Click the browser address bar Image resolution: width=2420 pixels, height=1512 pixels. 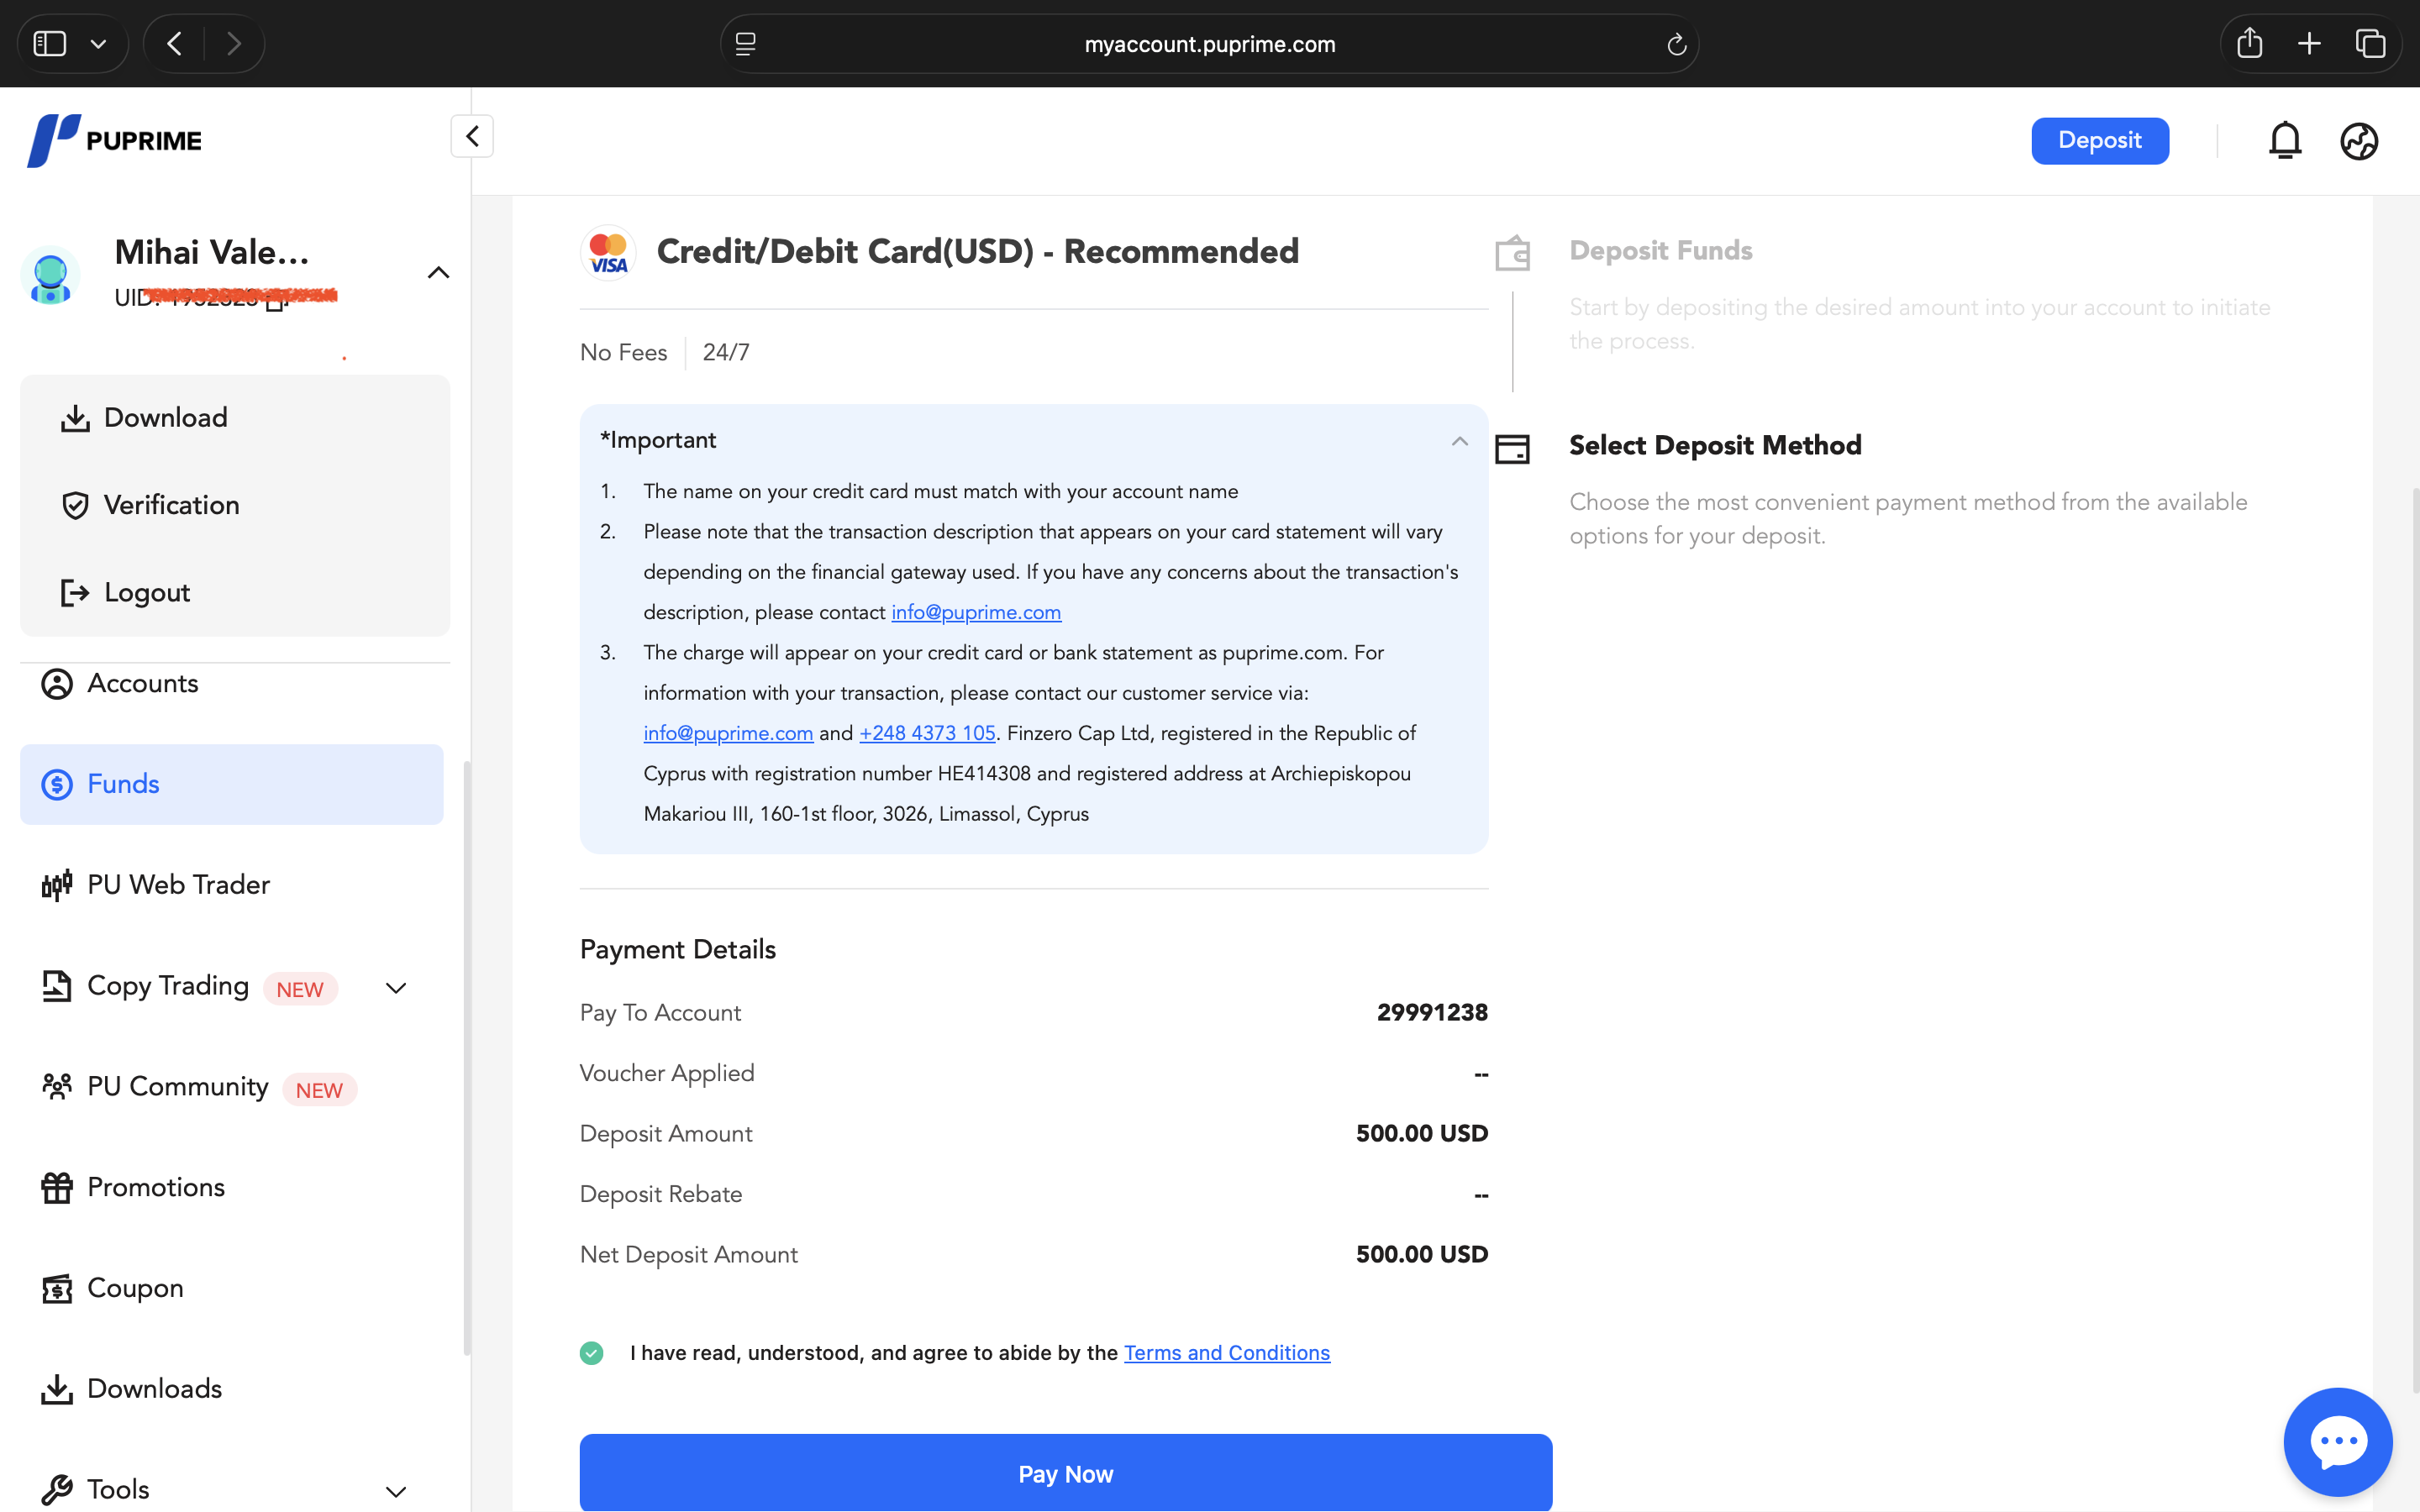(1209, 44)
